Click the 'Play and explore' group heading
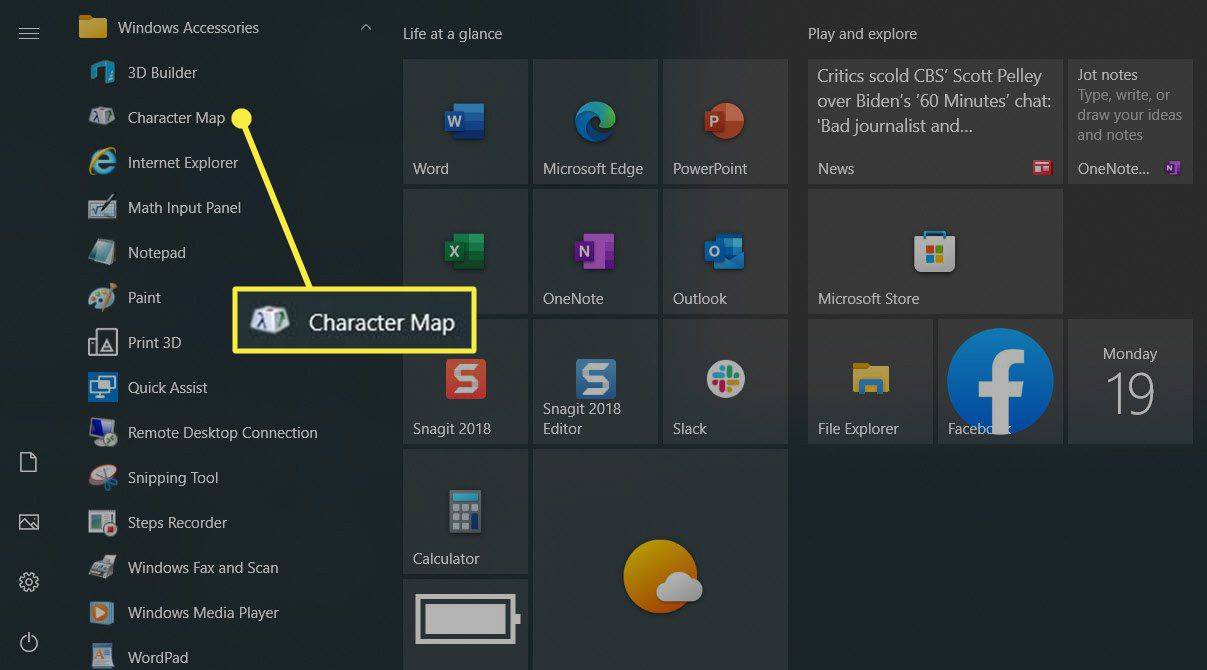 coord(862,33)
